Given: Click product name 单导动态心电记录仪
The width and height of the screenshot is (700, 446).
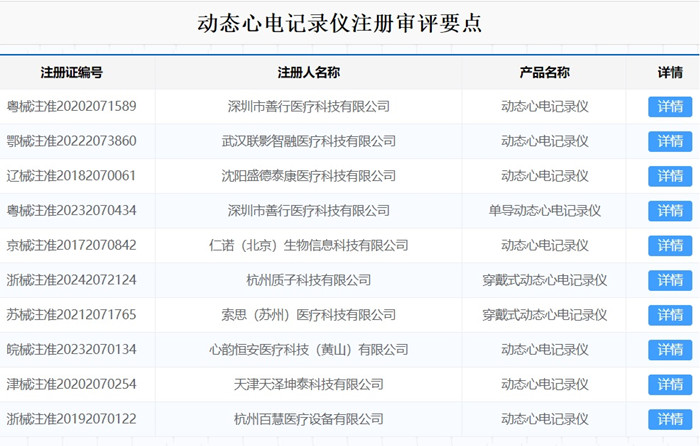Looking at the screenshot, I should tap(544, 211).
